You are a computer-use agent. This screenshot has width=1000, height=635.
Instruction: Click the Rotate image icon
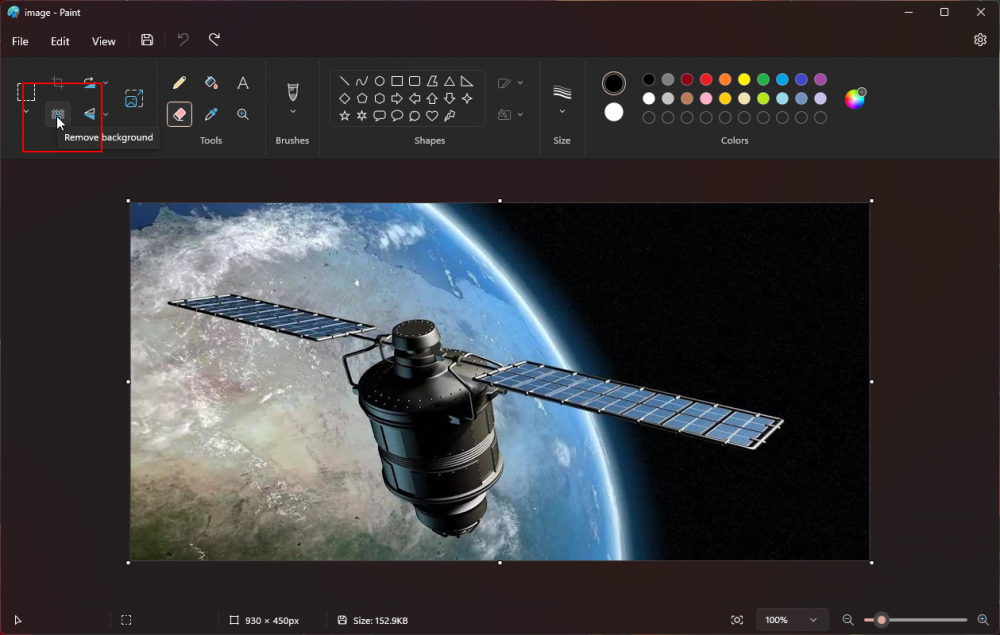(x=89, y=82)
